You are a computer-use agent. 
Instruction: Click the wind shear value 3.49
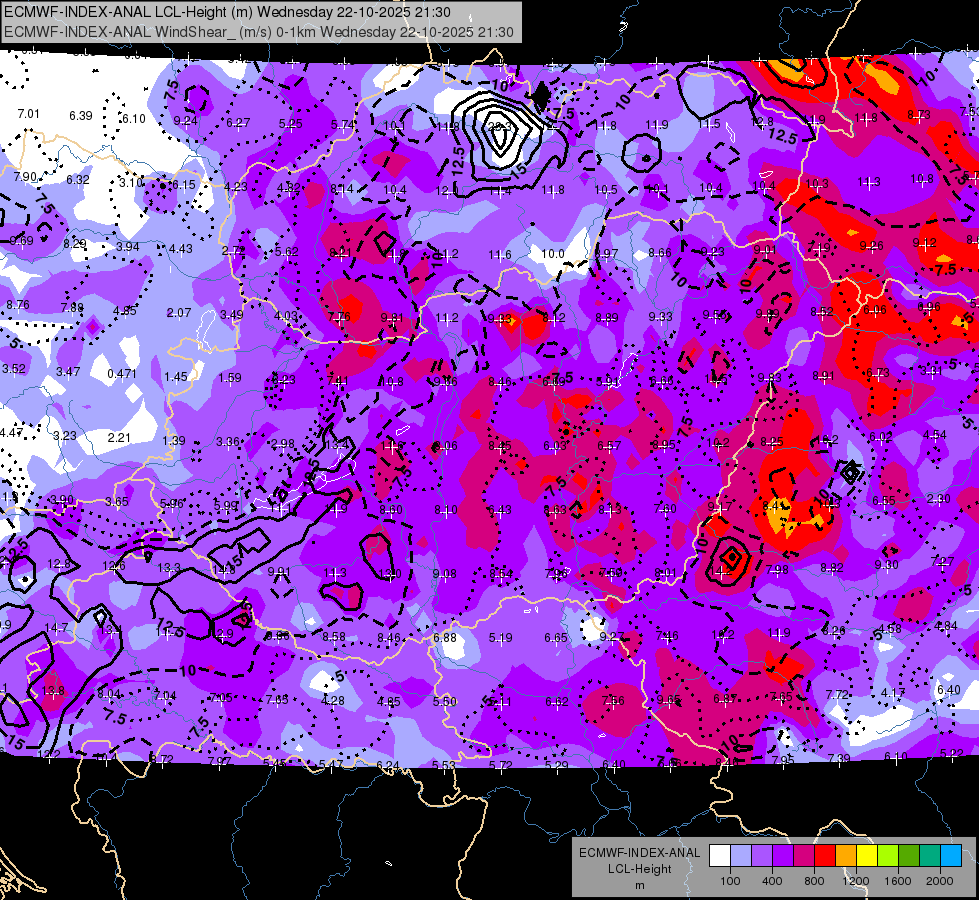tap(232, 314)
